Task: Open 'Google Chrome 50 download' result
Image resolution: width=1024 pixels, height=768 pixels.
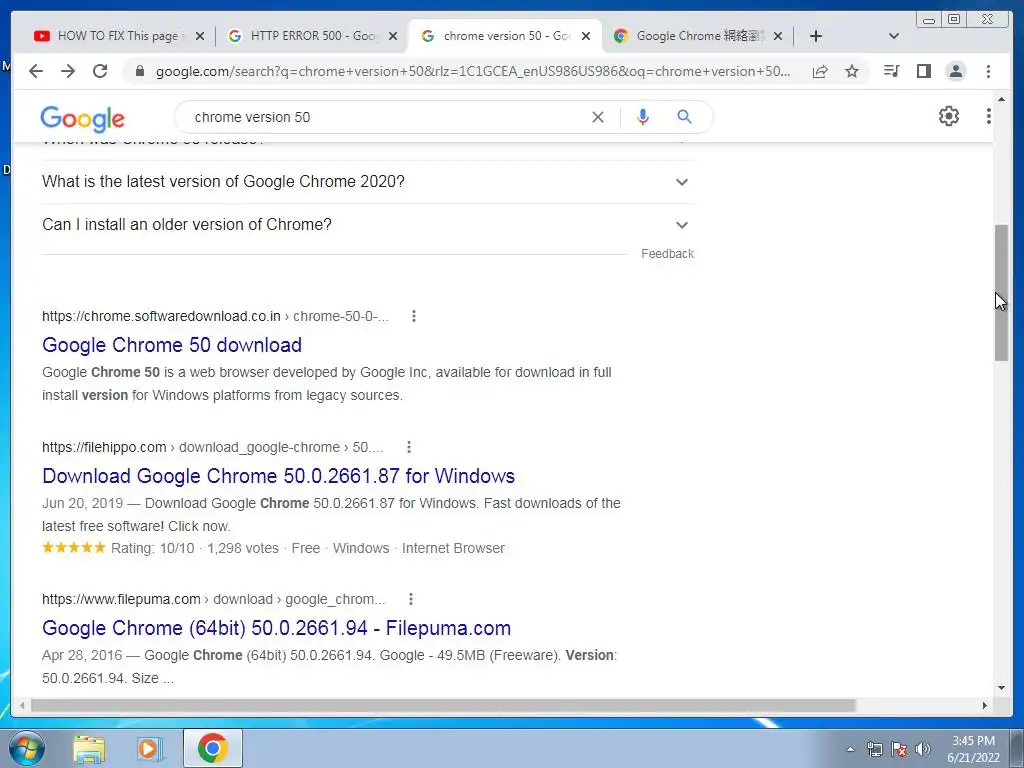Action: click(x=172, y=345)
